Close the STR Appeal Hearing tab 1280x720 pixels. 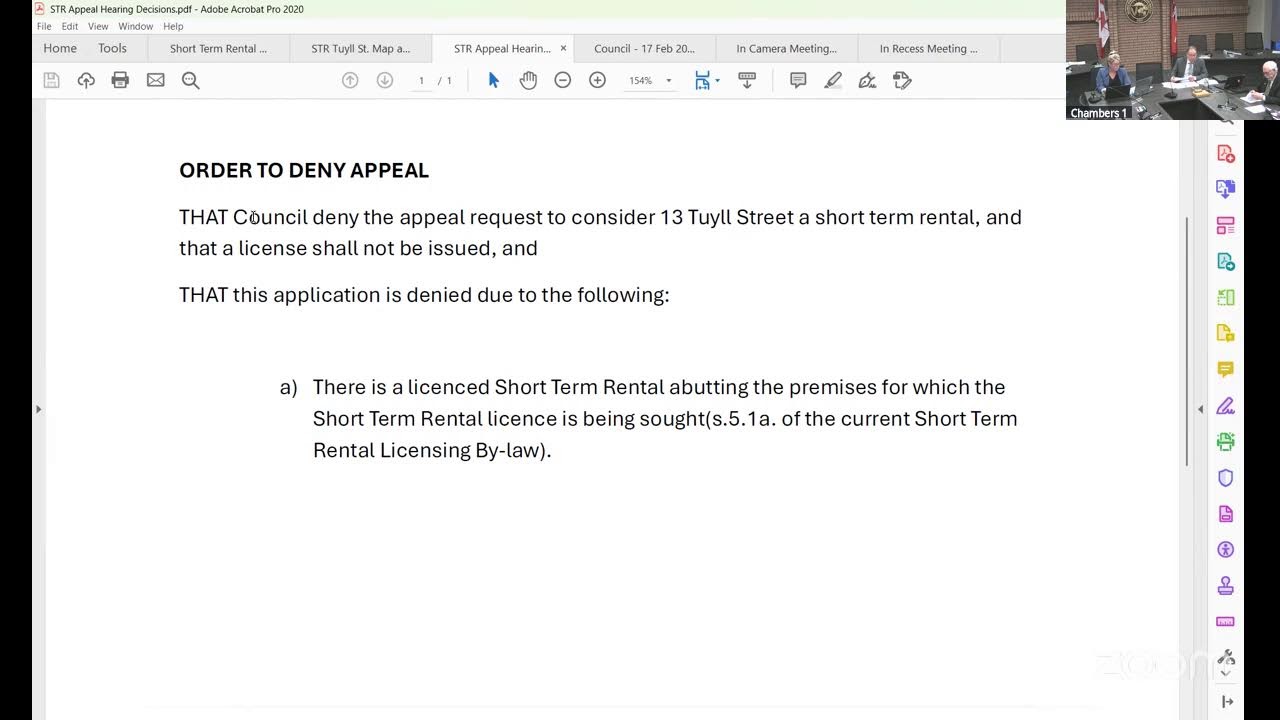[563, 48]
